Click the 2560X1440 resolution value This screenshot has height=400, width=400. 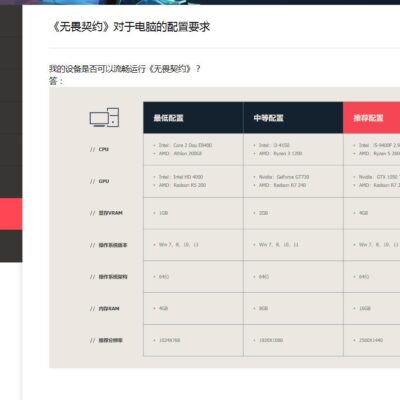371,340
